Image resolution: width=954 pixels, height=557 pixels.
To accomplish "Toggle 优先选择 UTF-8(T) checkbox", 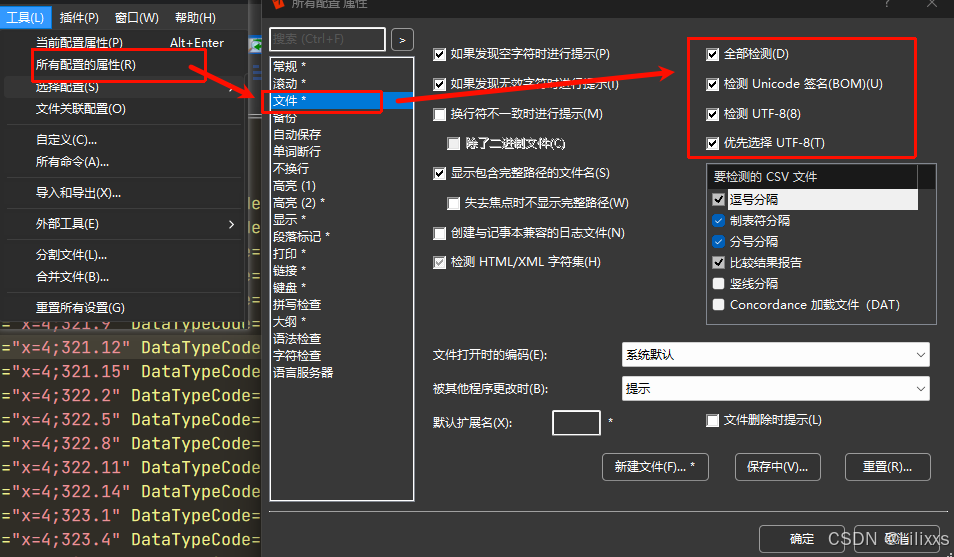I will [x=712, y=143].
